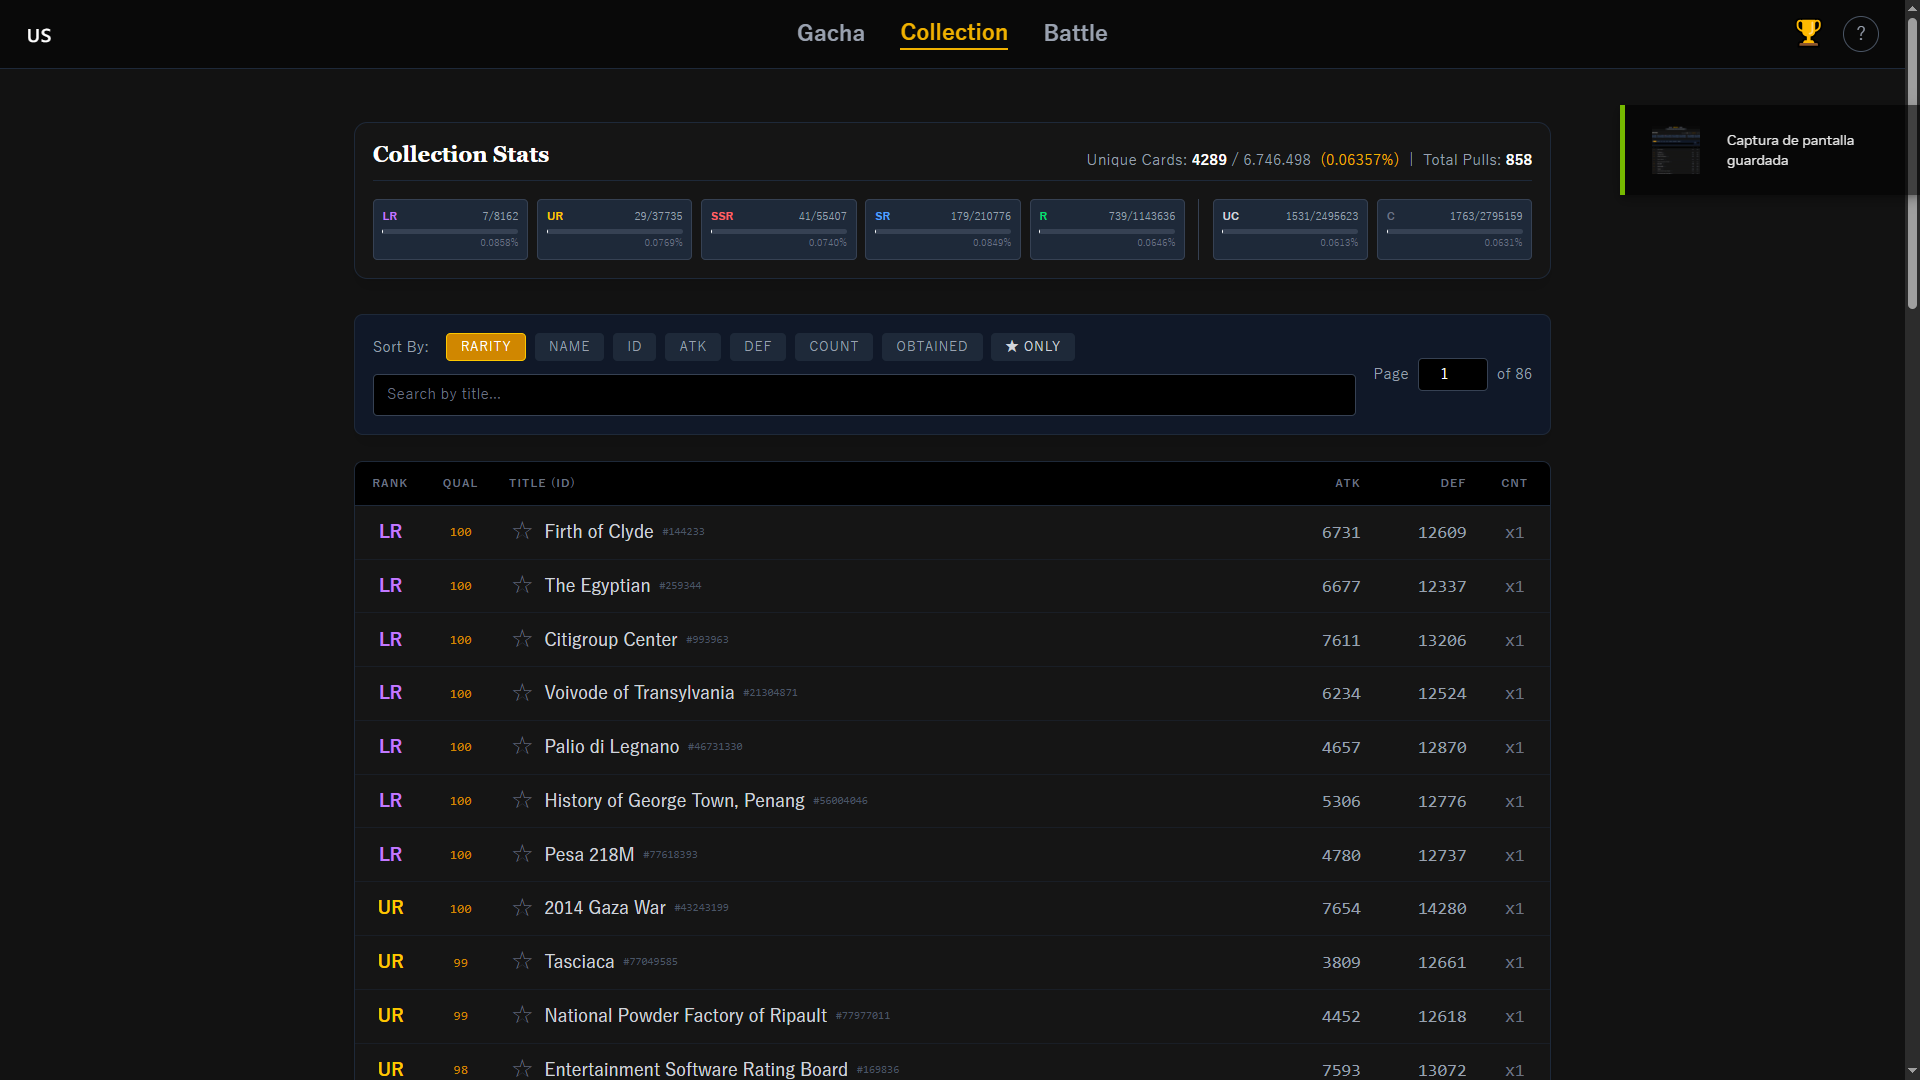Image resolution: width=1920 pixels, height=1080 pixels.
Task: Star the Citigroup Center card
Action: (x=522, y=639)
